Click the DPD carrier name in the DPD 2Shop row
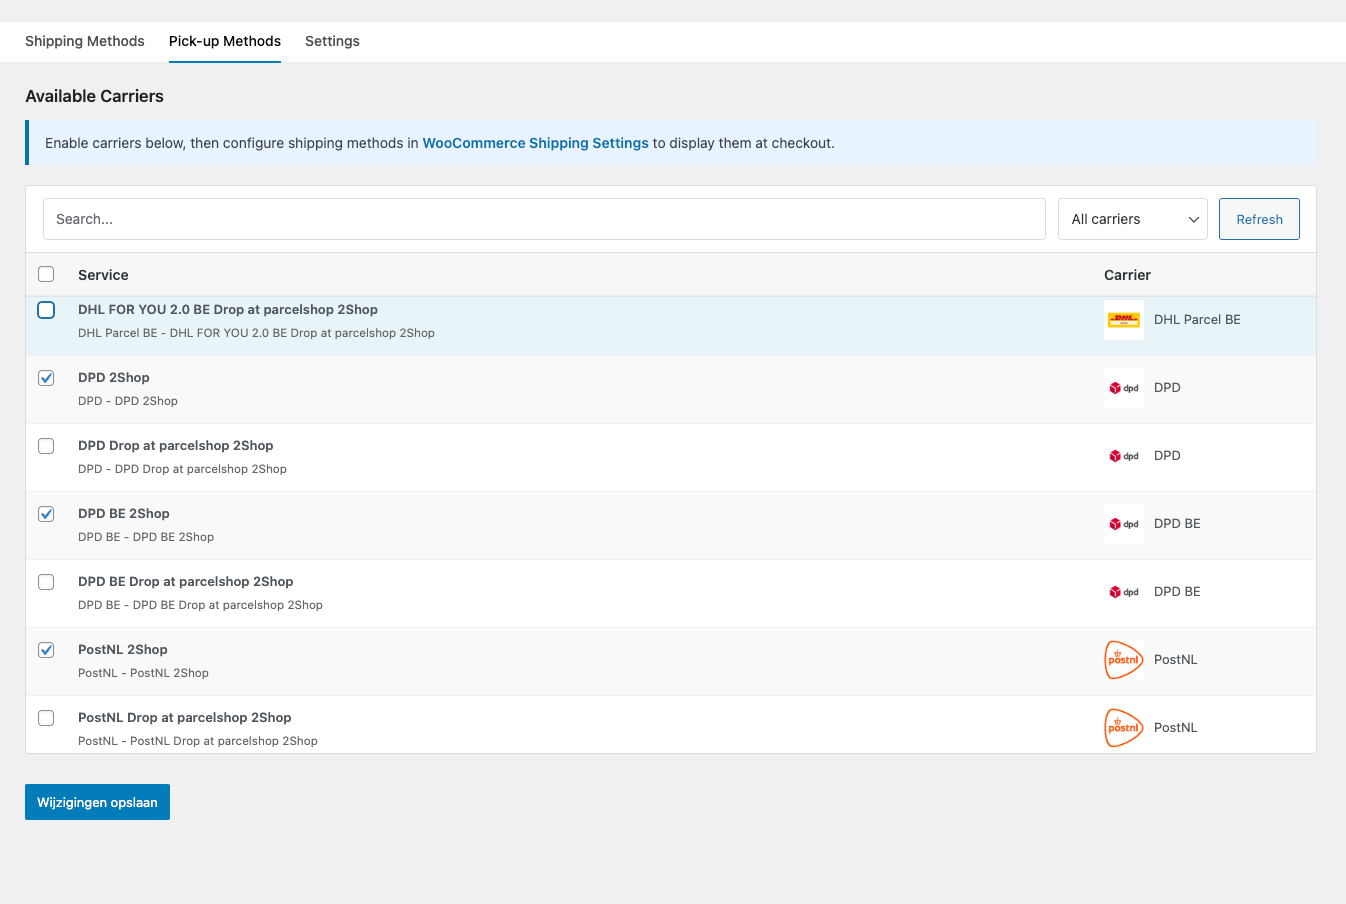The width and height of the screenshot is (1346, 904). 1167,388
